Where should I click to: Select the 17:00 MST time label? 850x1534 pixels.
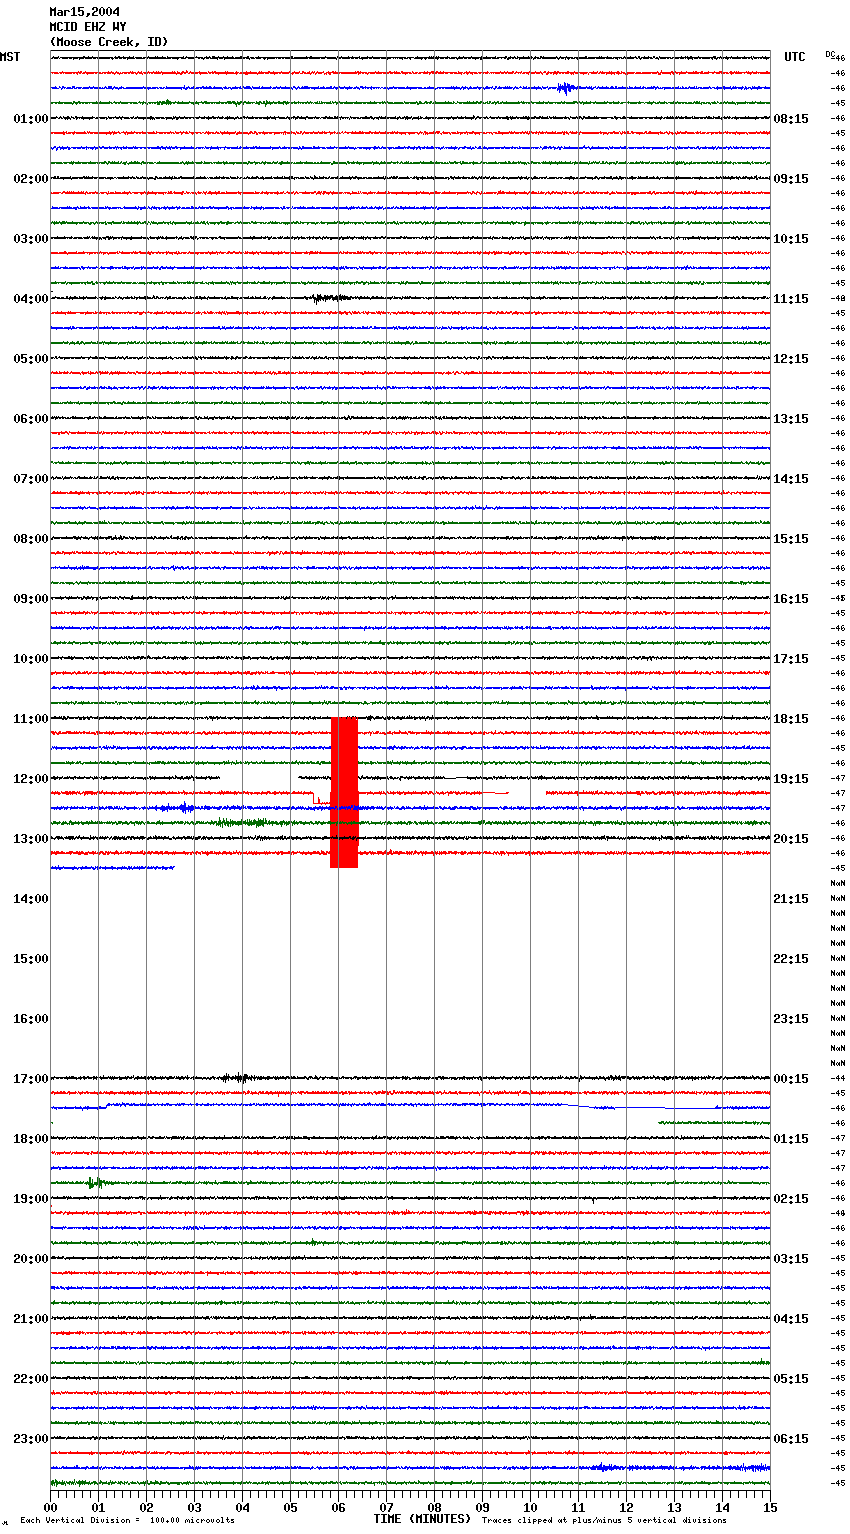(x=31, y=1079)
